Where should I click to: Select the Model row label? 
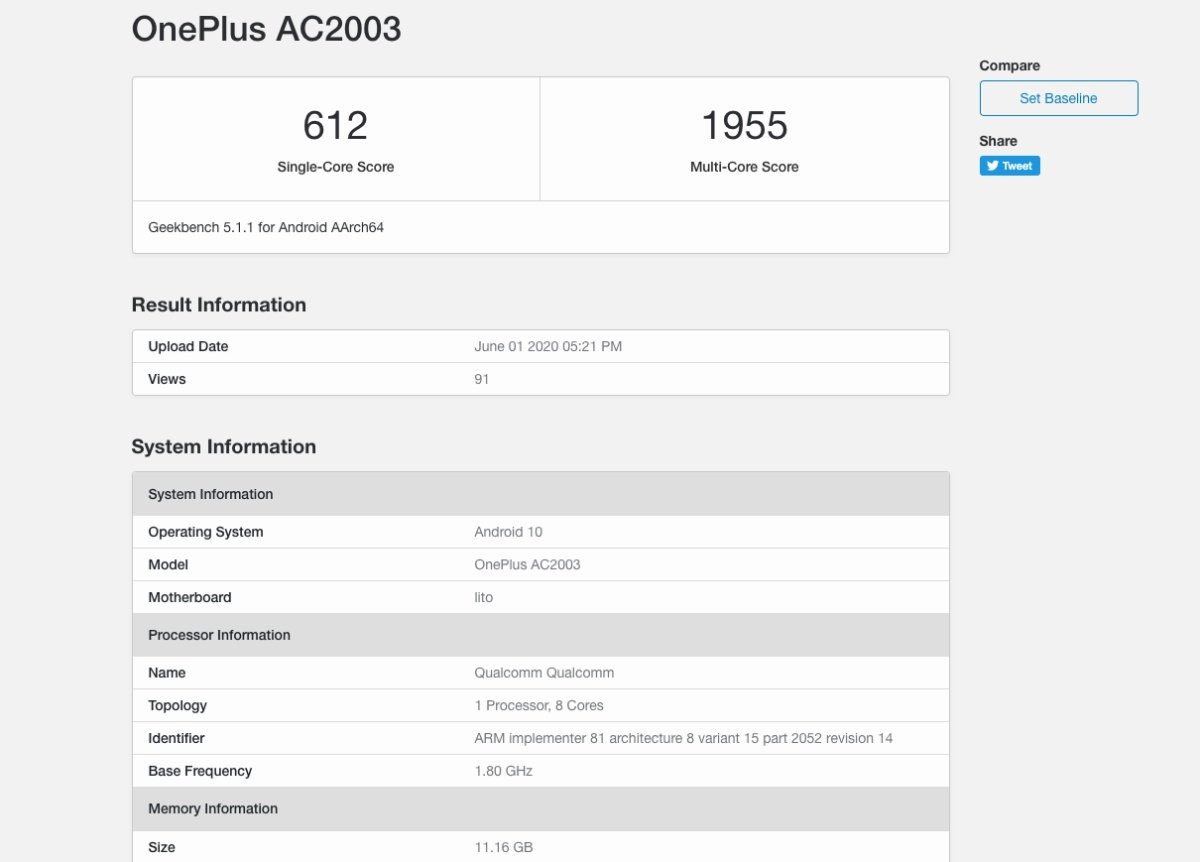[168, 564]
